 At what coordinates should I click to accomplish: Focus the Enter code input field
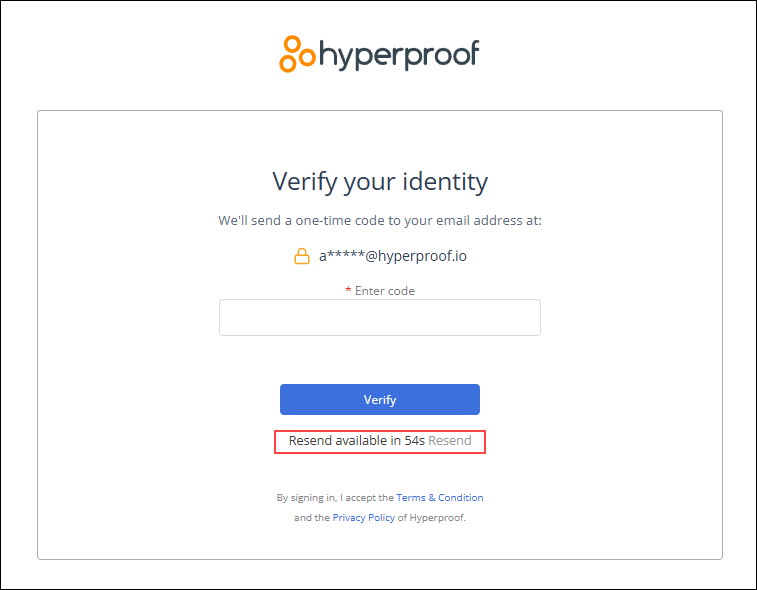pos(379,318)
